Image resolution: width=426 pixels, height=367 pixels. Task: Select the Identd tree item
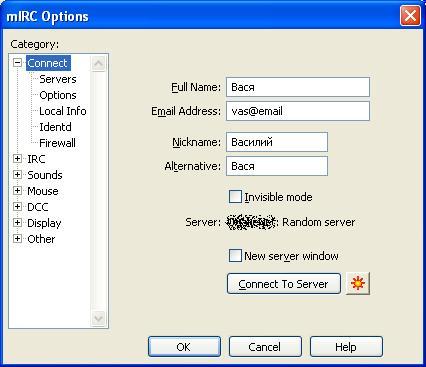(x=55, y=127)
